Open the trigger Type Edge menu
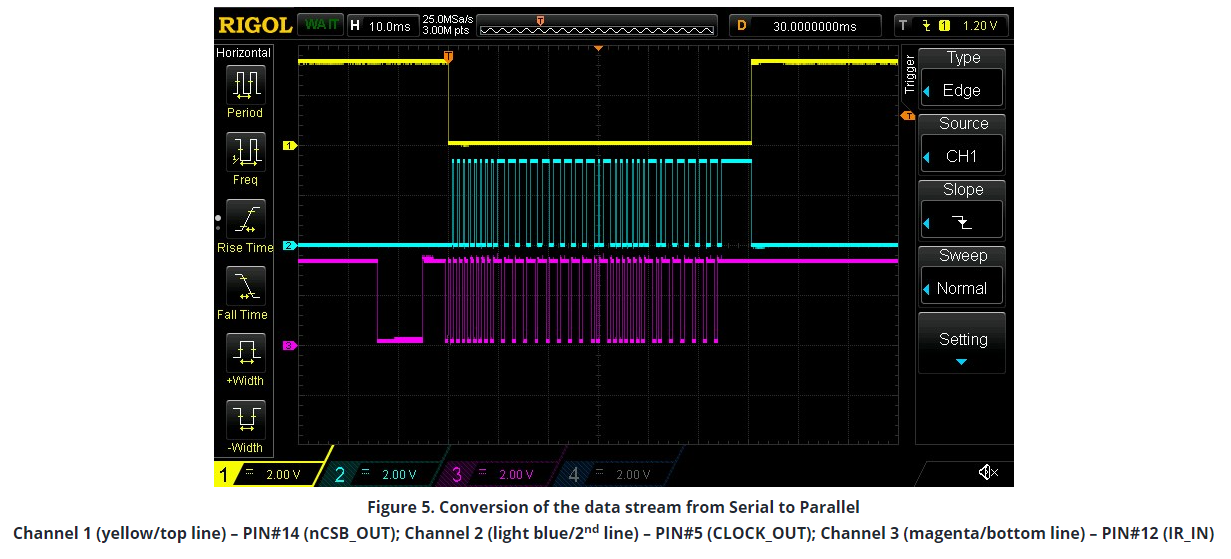 click(x=962, y=79)
